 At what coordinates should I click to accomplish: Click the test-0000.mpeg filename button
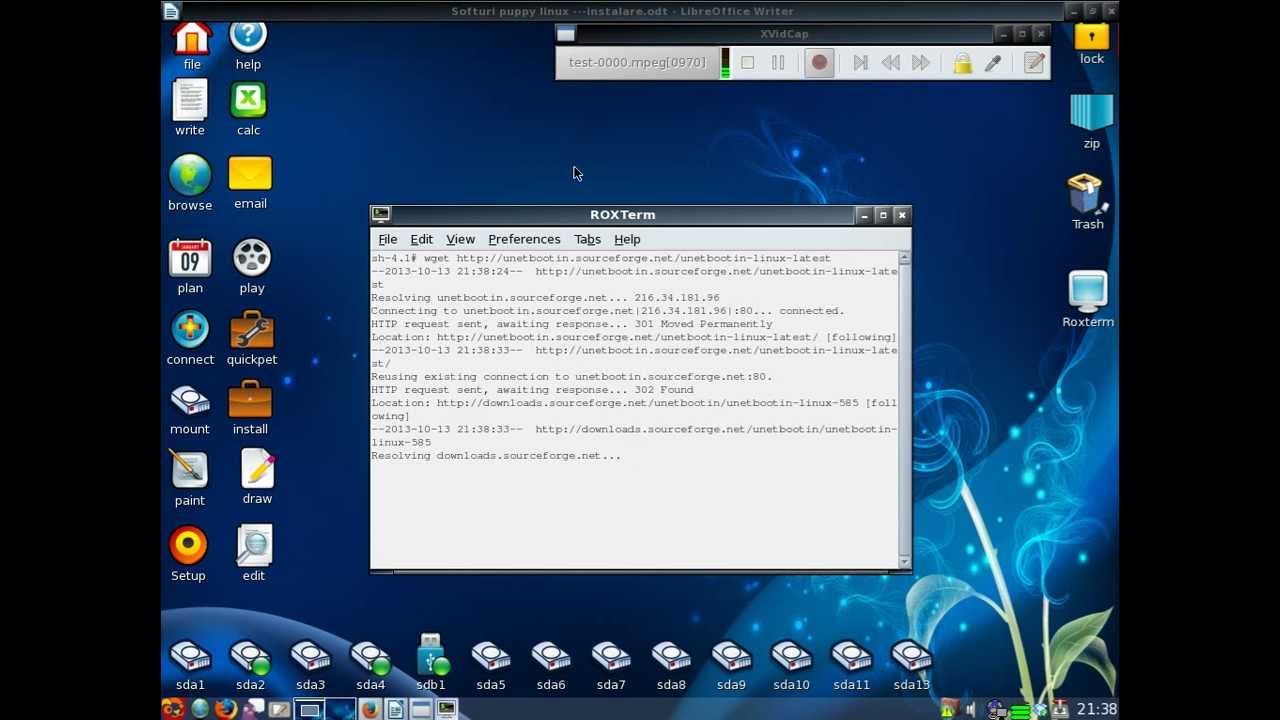tap(637, 62)
